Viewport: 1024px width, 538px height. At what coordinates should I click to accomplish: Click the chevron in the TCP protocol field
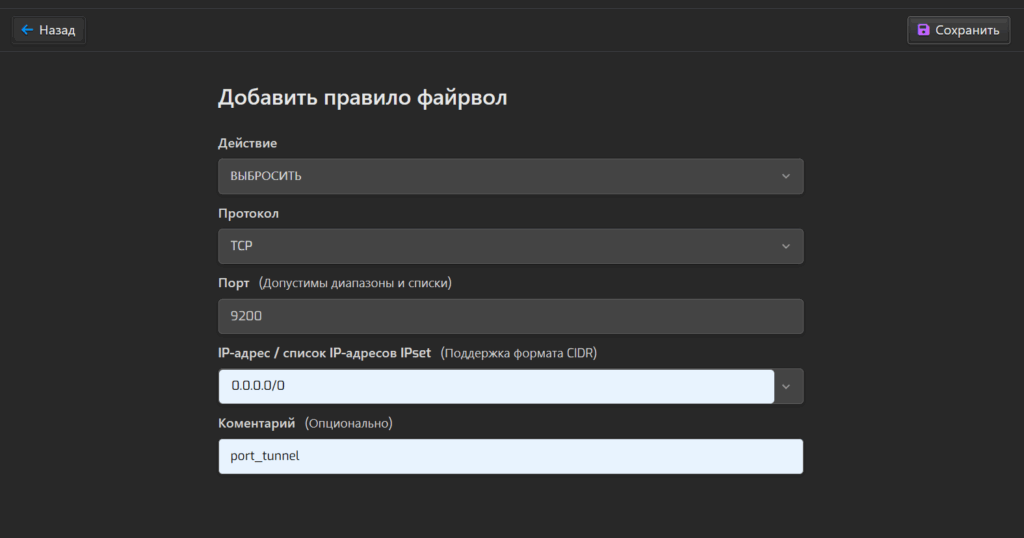click(x=786, y=246)
